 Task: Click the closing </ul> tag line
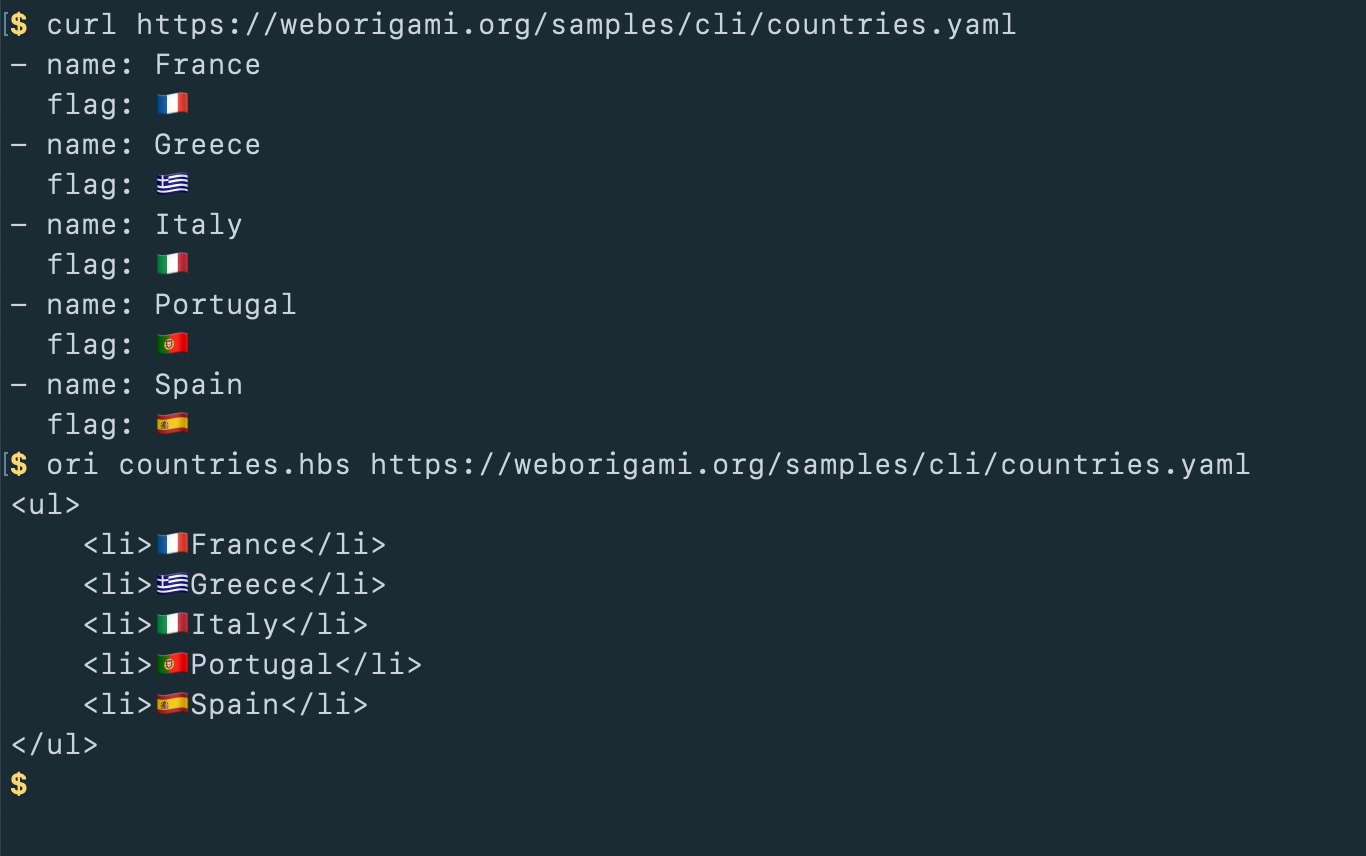point(54,745)
